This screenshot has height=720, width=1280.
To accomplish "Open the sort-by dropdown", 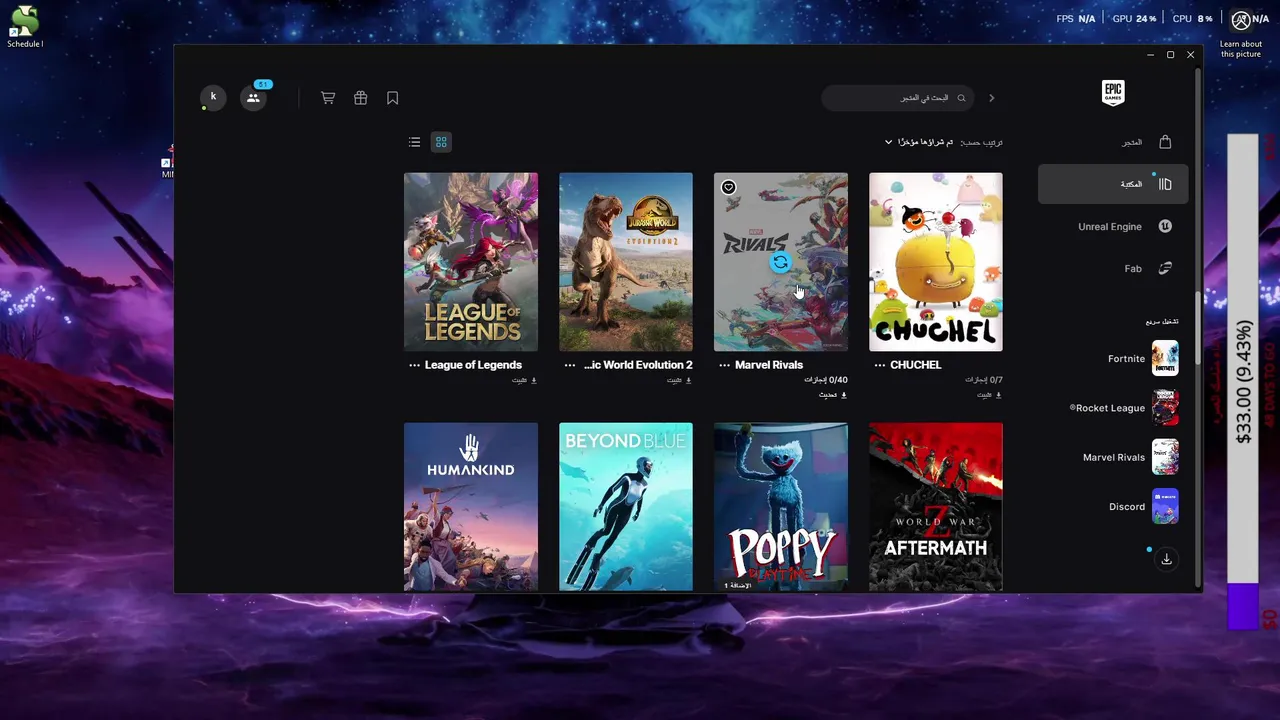I will click(x=918, y=142).
